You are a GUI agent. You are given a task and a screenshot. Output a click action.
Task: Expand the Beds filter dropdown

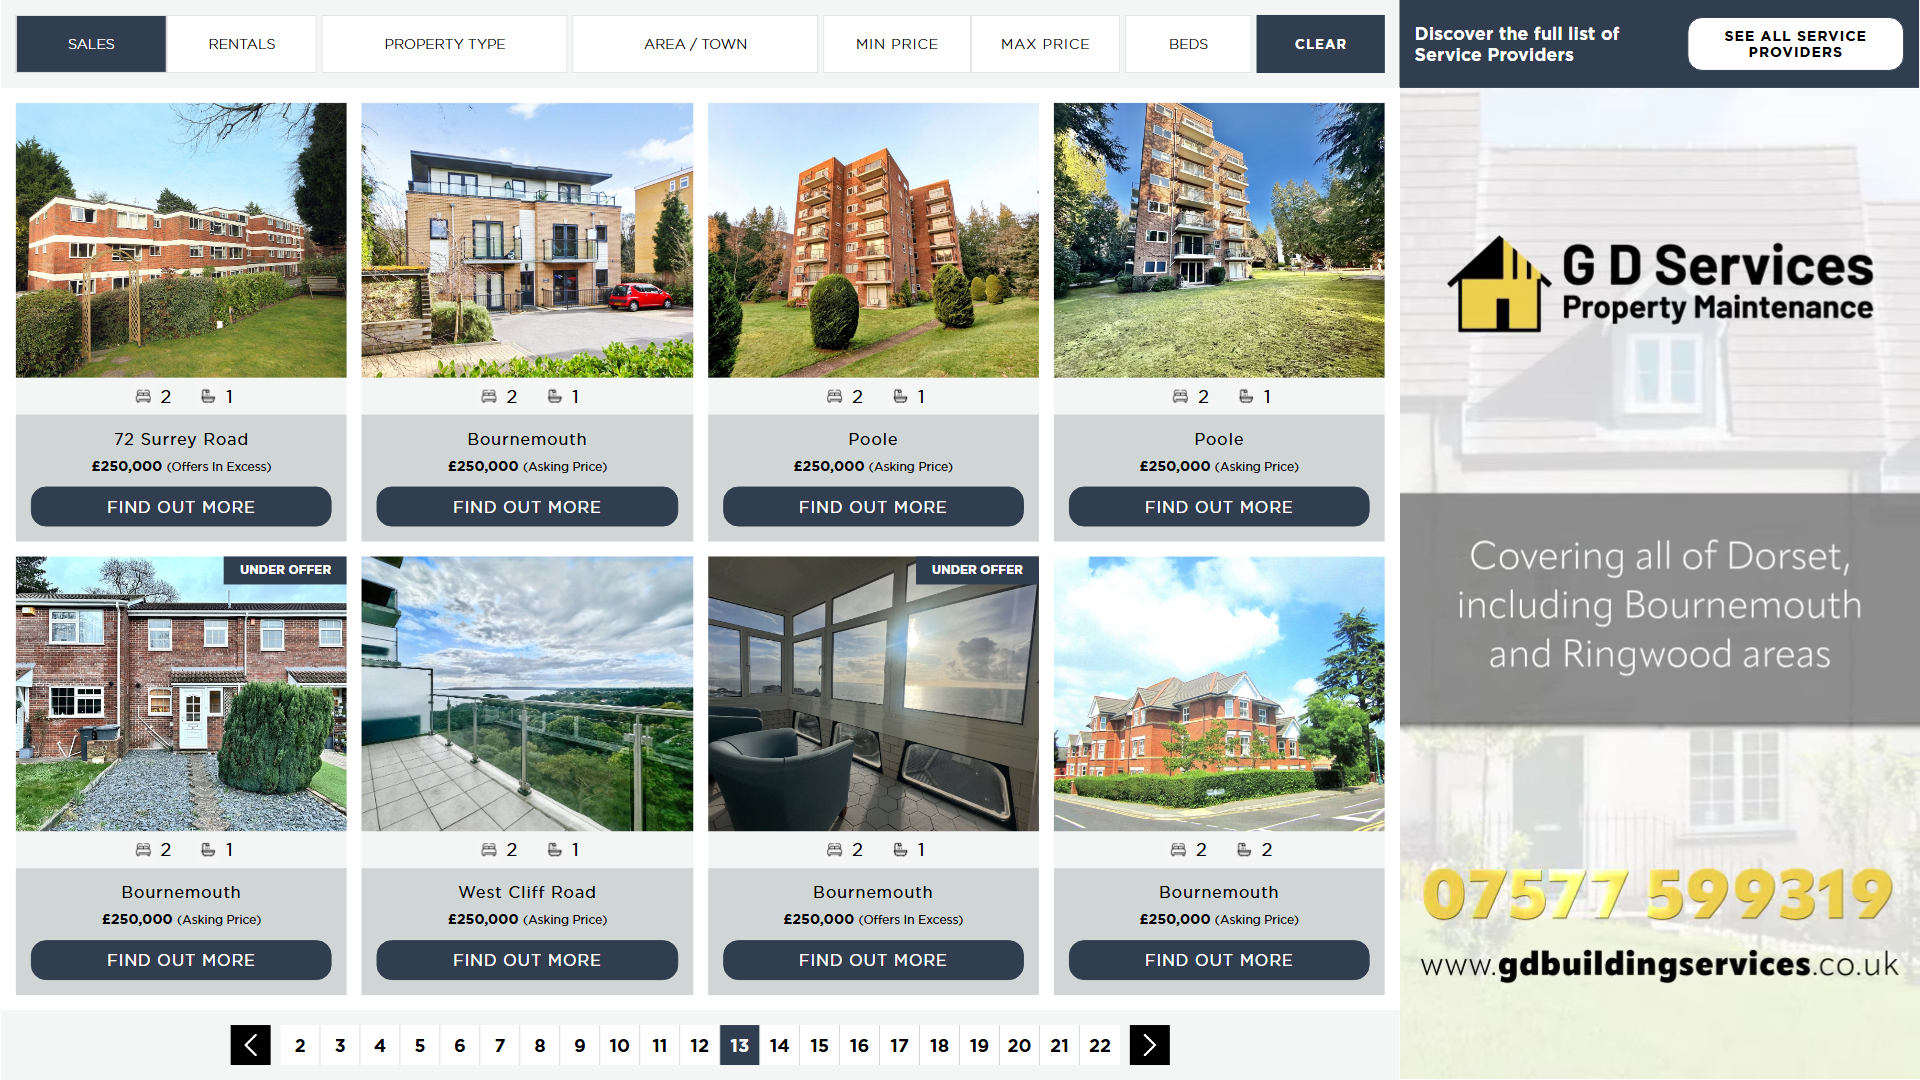point(1188,44)
